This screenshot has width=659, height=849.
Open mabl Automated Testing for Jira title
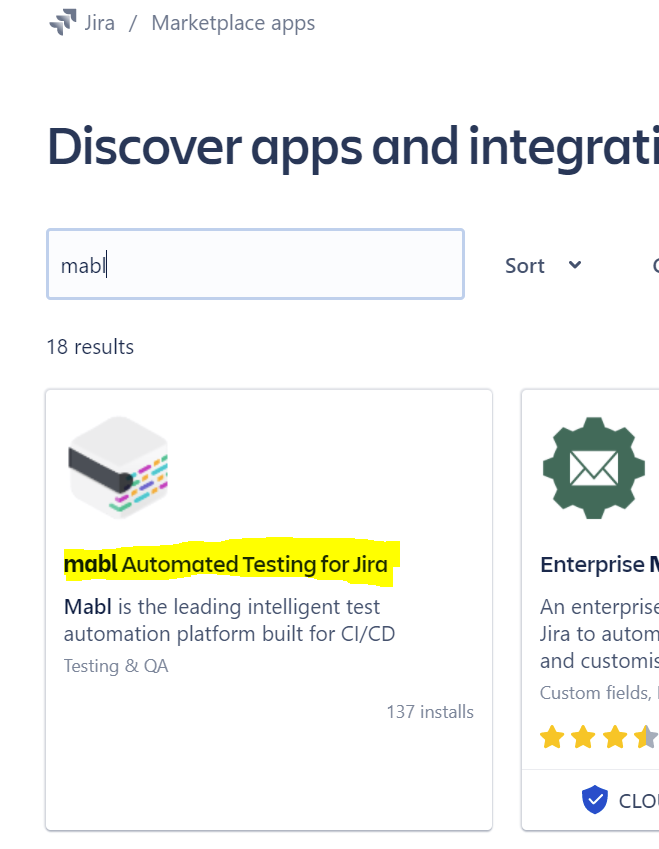tap(226, 564)
